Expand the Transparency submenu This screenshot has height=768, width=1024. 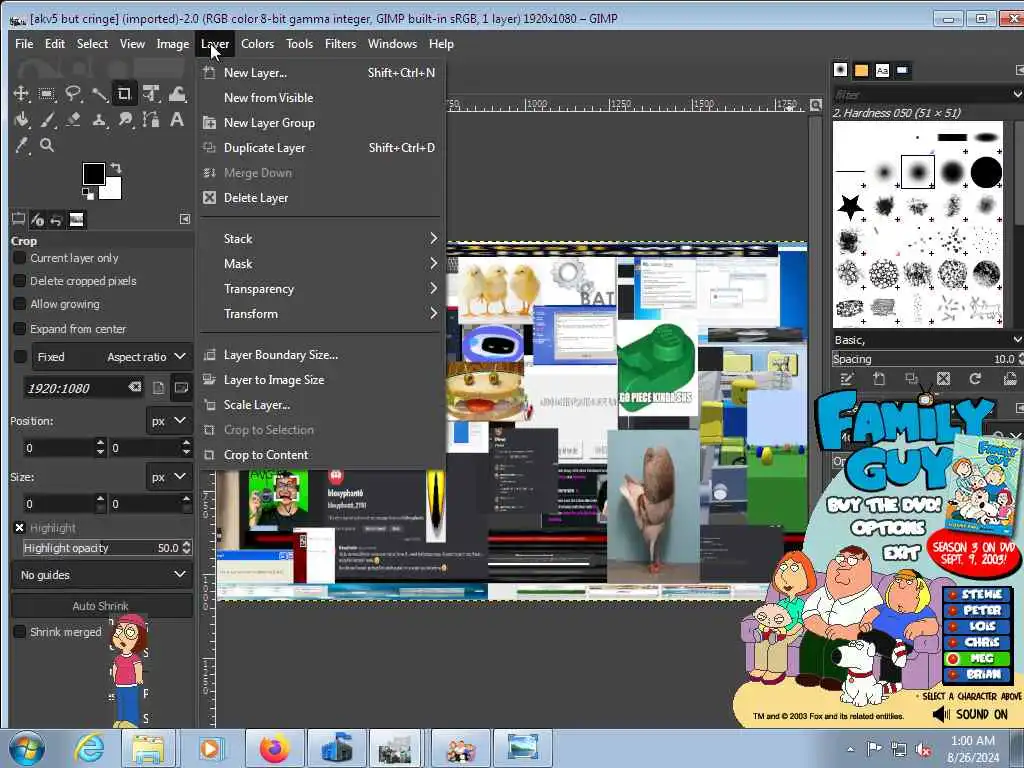click(321, 289)
